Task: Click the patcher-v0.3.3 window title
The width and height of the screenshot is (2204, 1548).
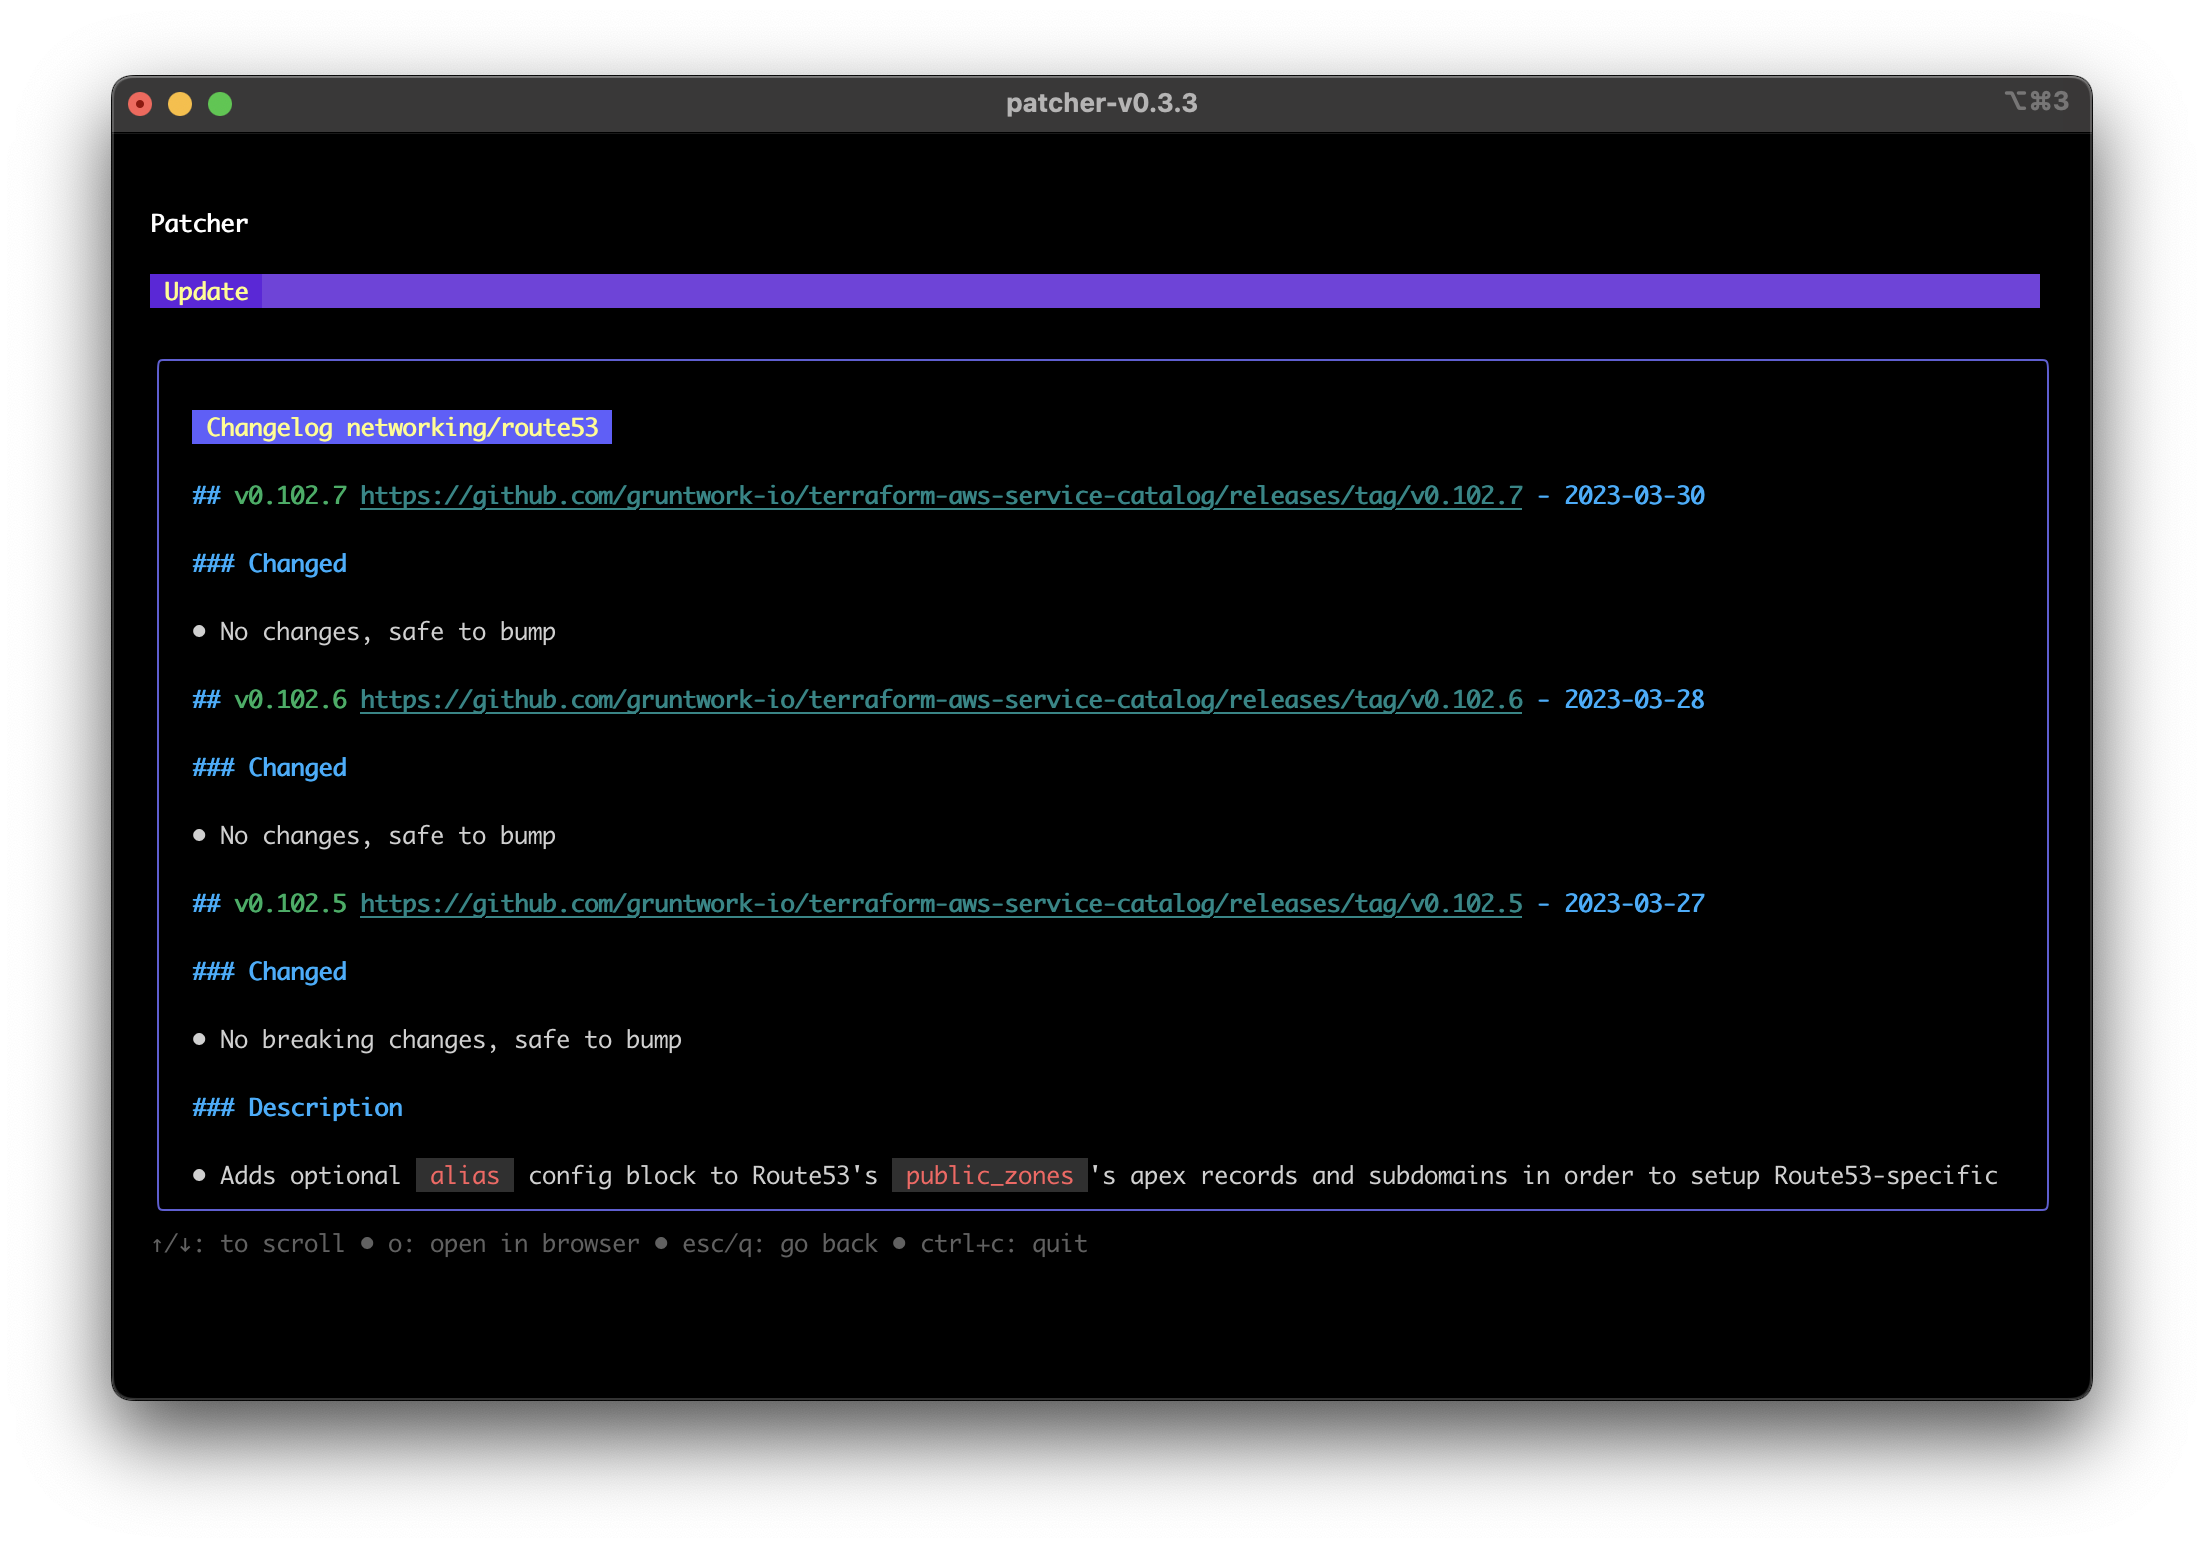Action: 1101,102
